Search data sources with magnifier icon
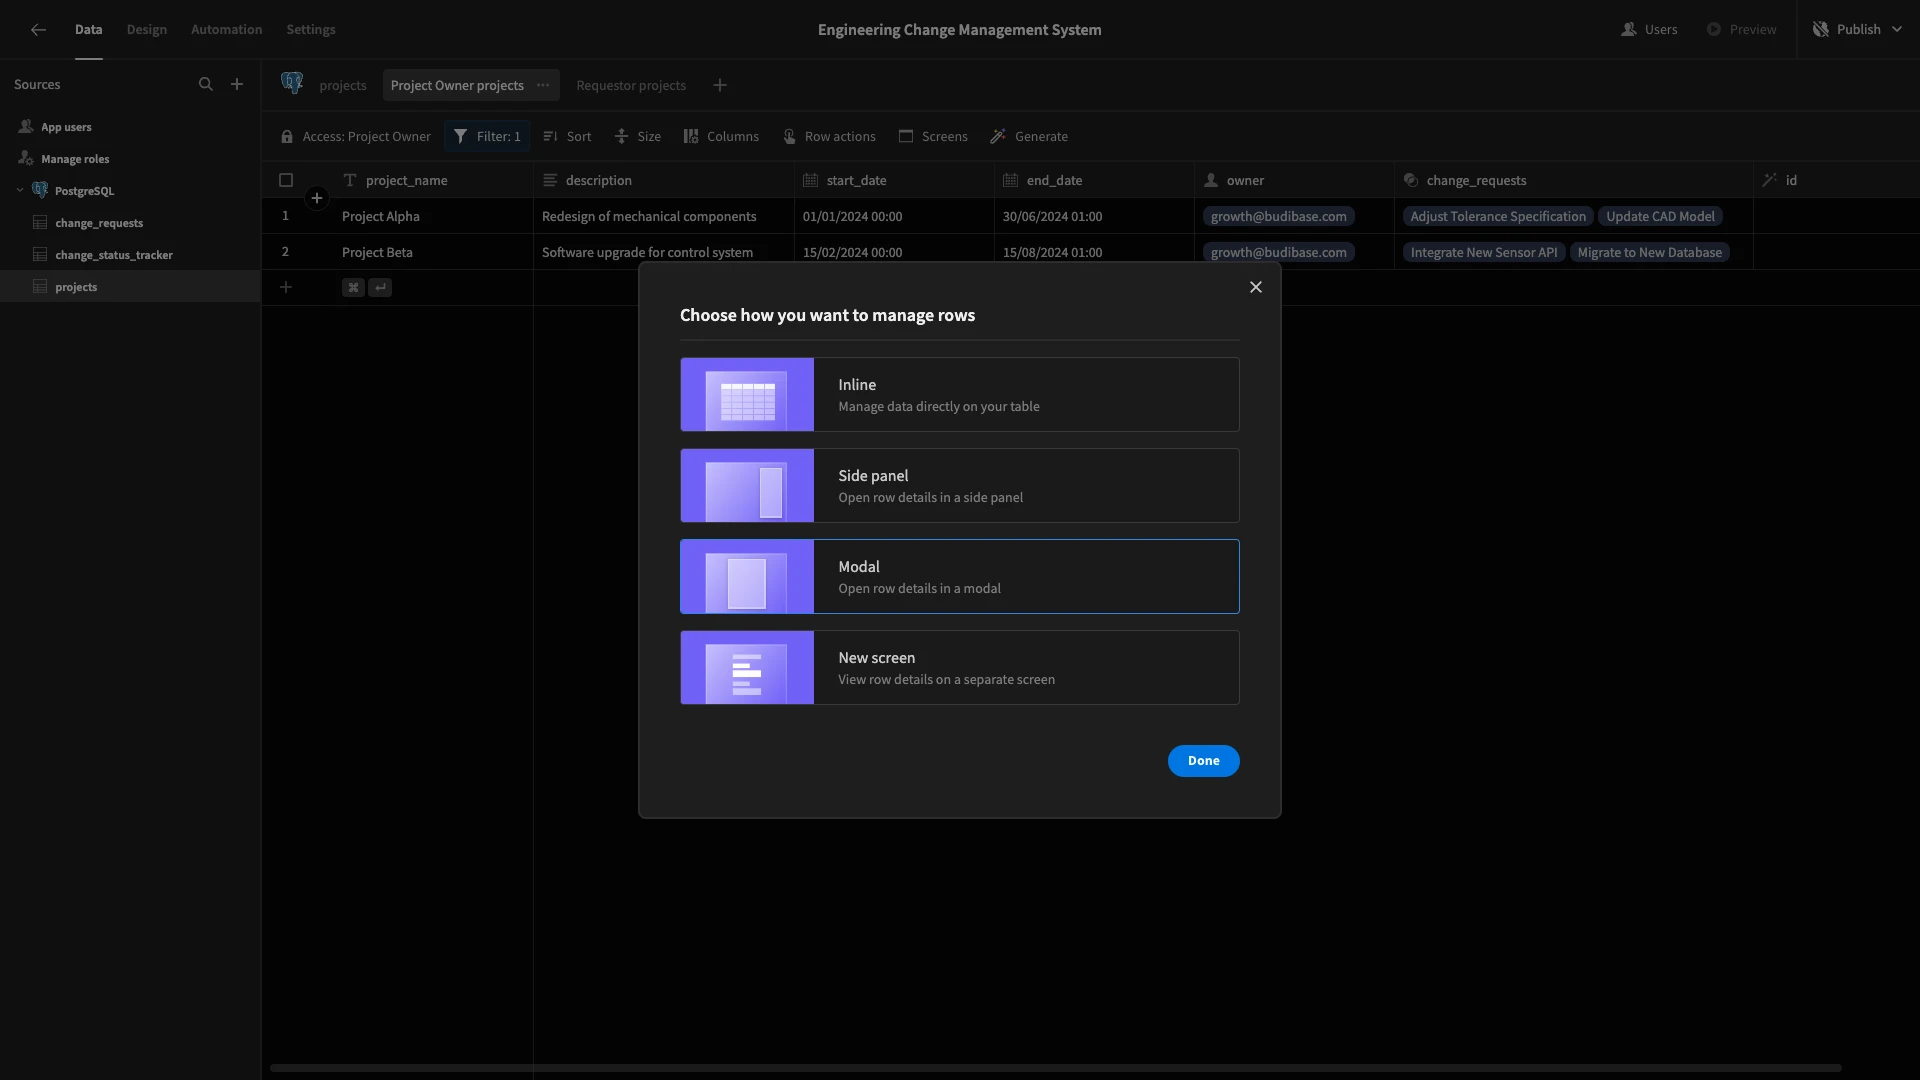The image size is (1920, 1080). coord(206,85)
